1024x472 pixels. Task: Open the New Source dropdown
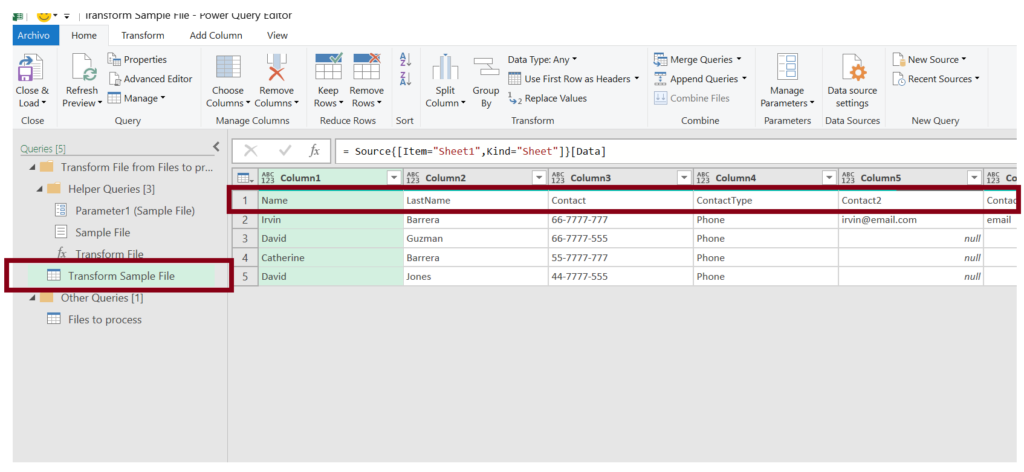pos(929,59)
